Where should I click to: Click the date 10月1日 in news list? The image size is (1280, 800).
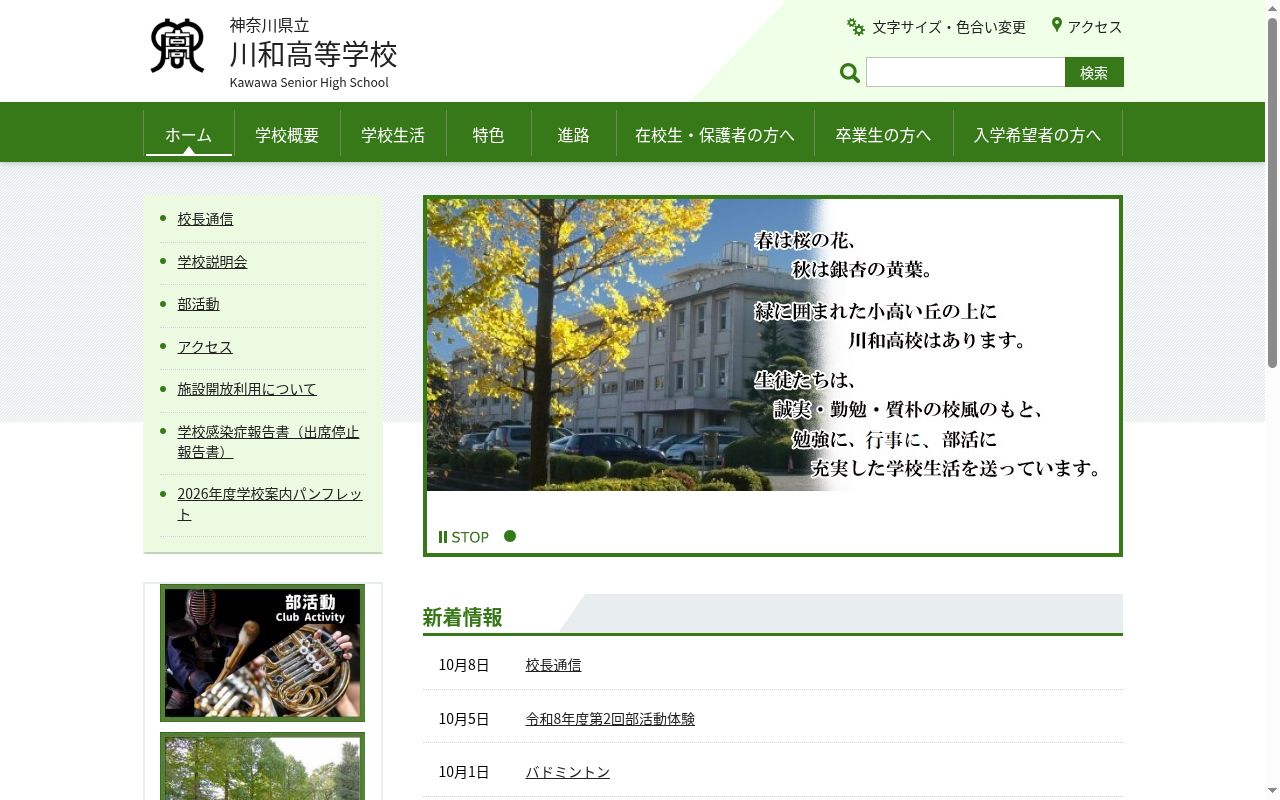pyautogui.click(x=464, y=772)
